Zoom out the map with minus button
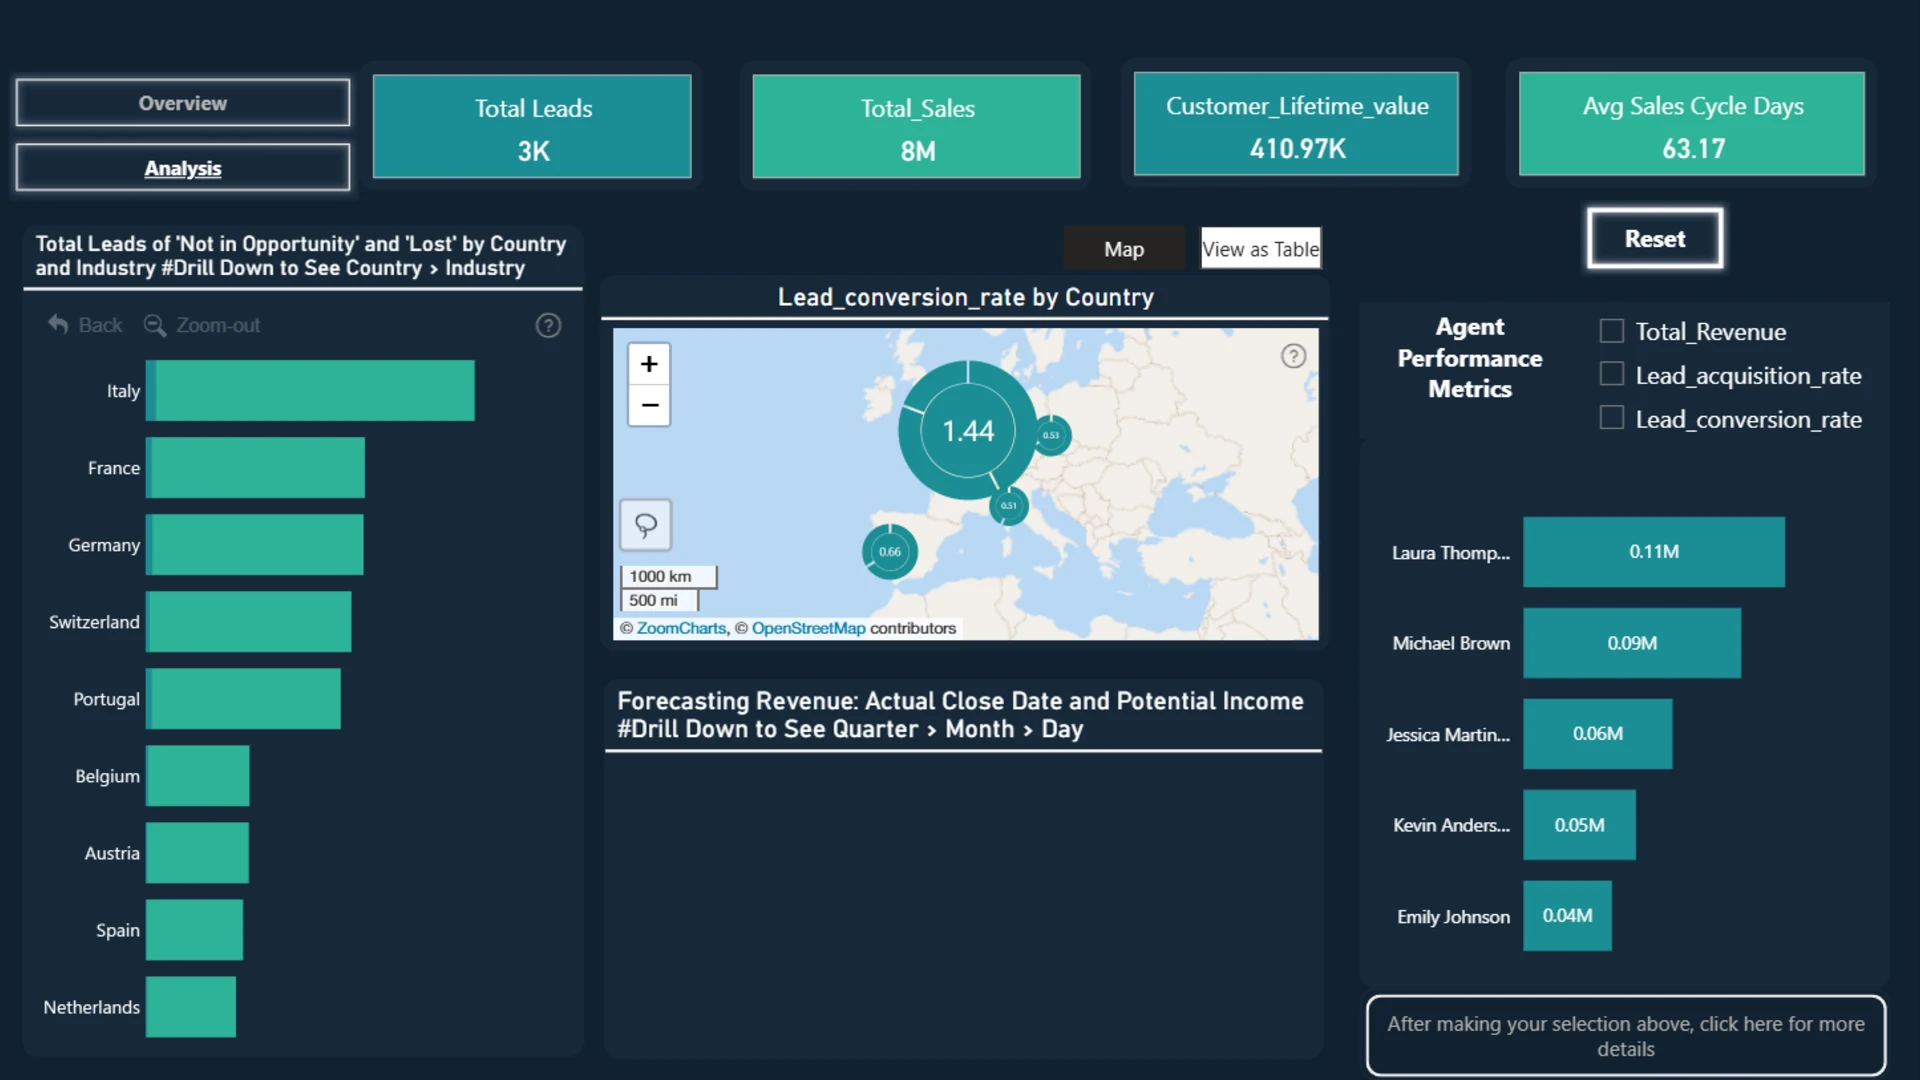 [649, 405]
